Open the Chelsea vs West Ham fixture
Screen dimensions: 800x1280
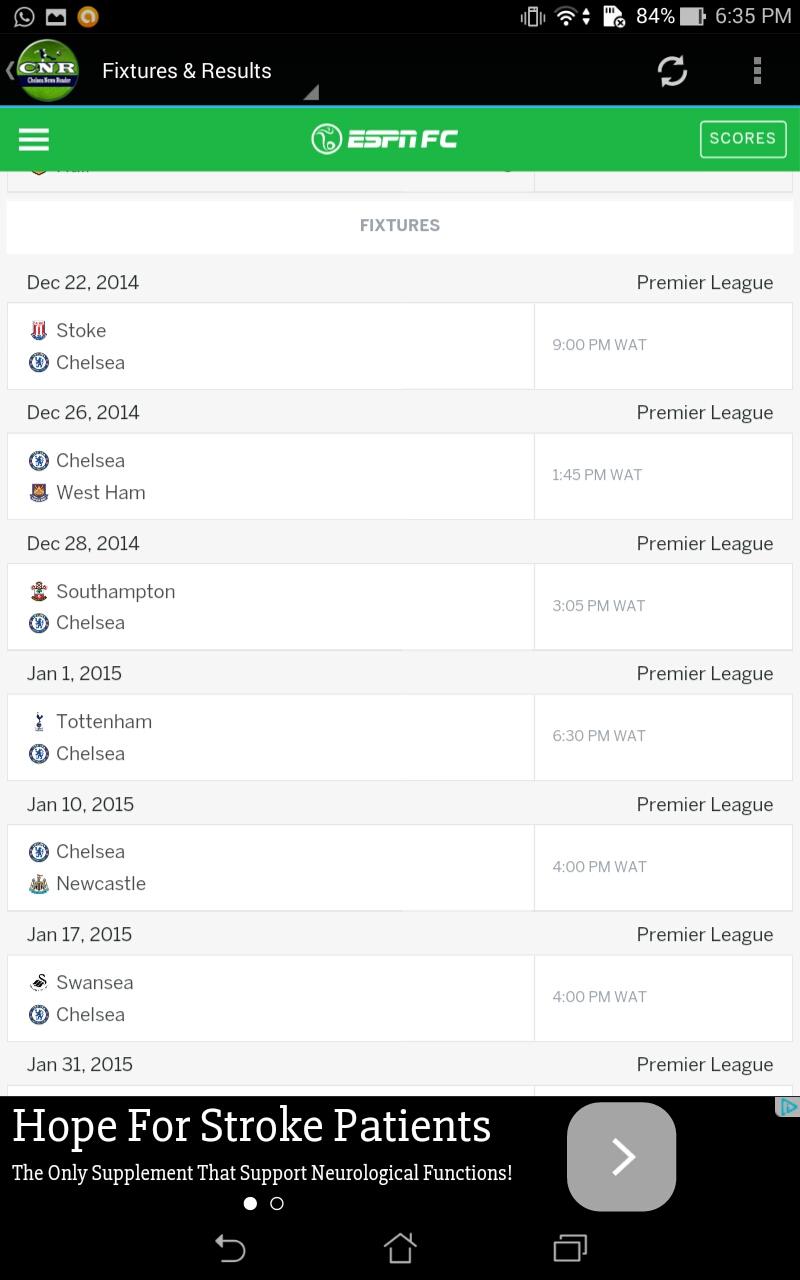click(400, 476)
